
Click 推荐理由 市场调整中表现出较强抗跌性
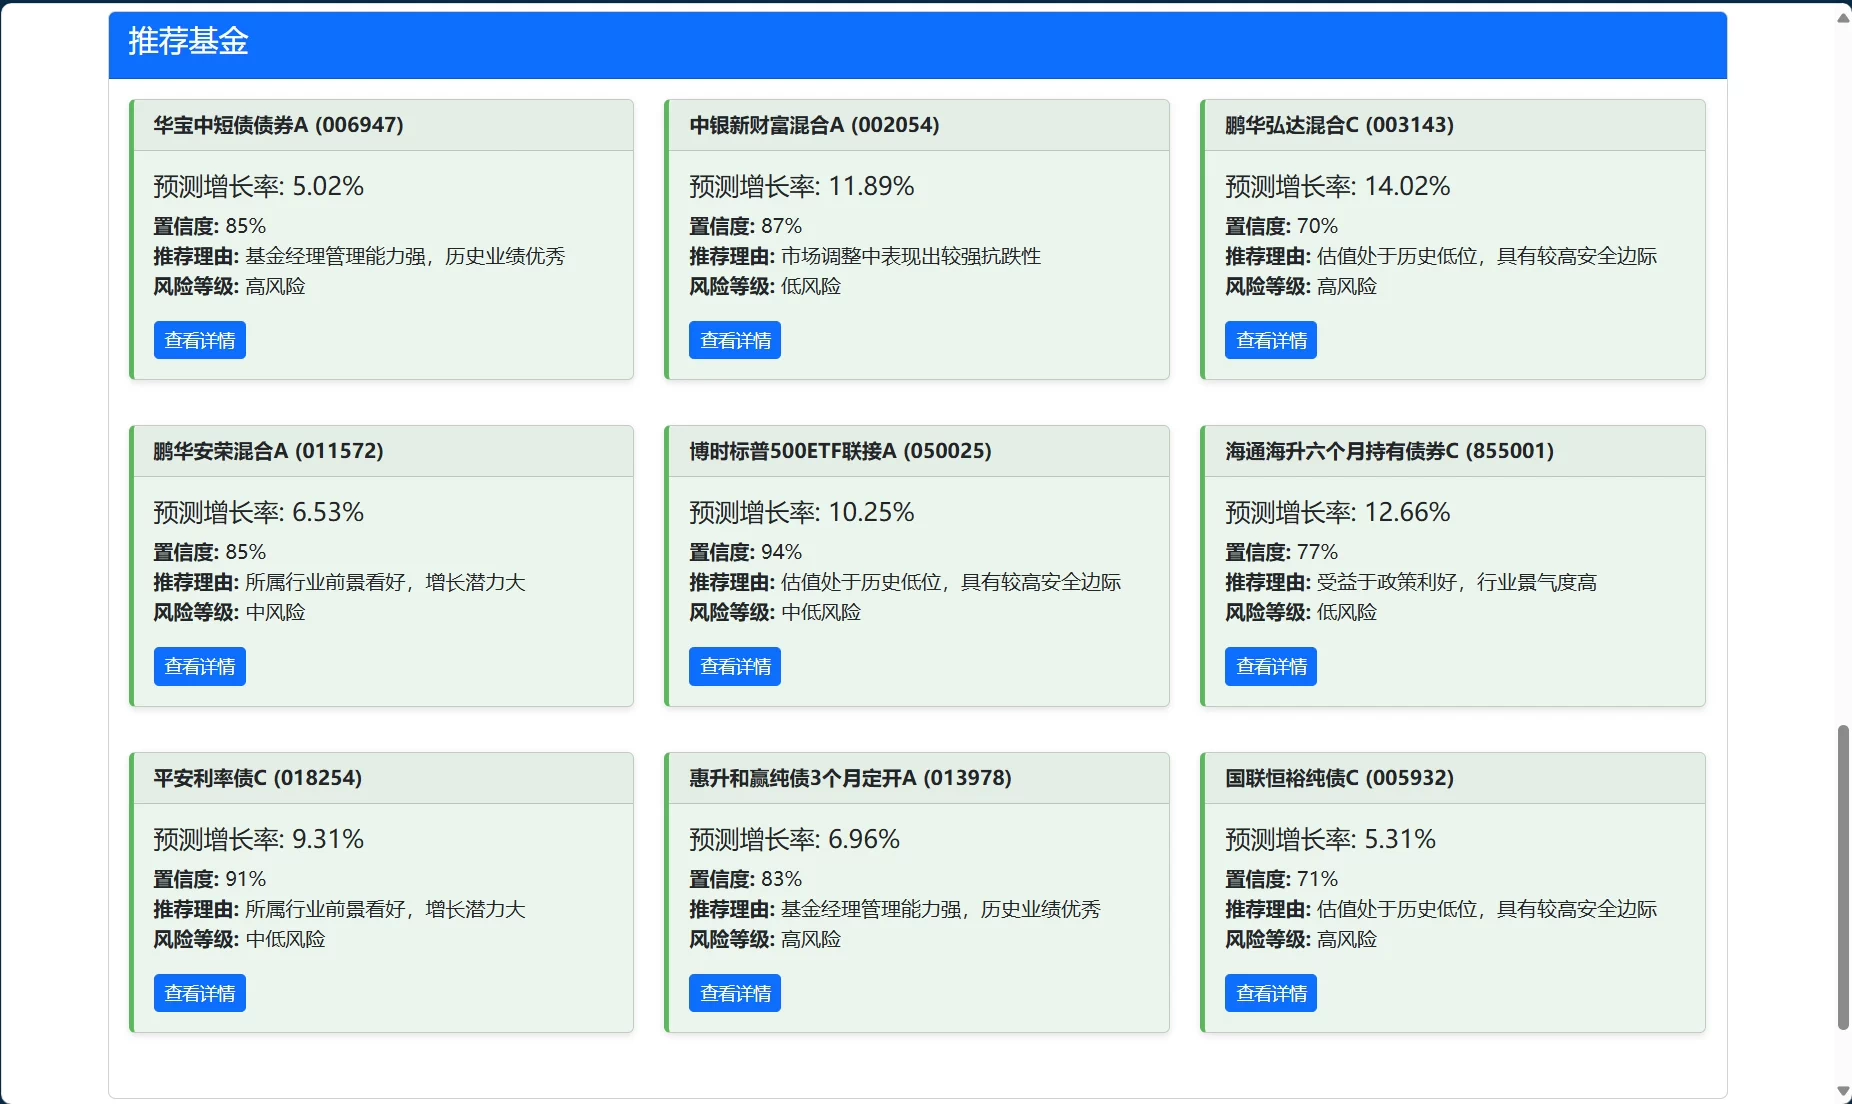pyautogui.click(x=865, y=256)
